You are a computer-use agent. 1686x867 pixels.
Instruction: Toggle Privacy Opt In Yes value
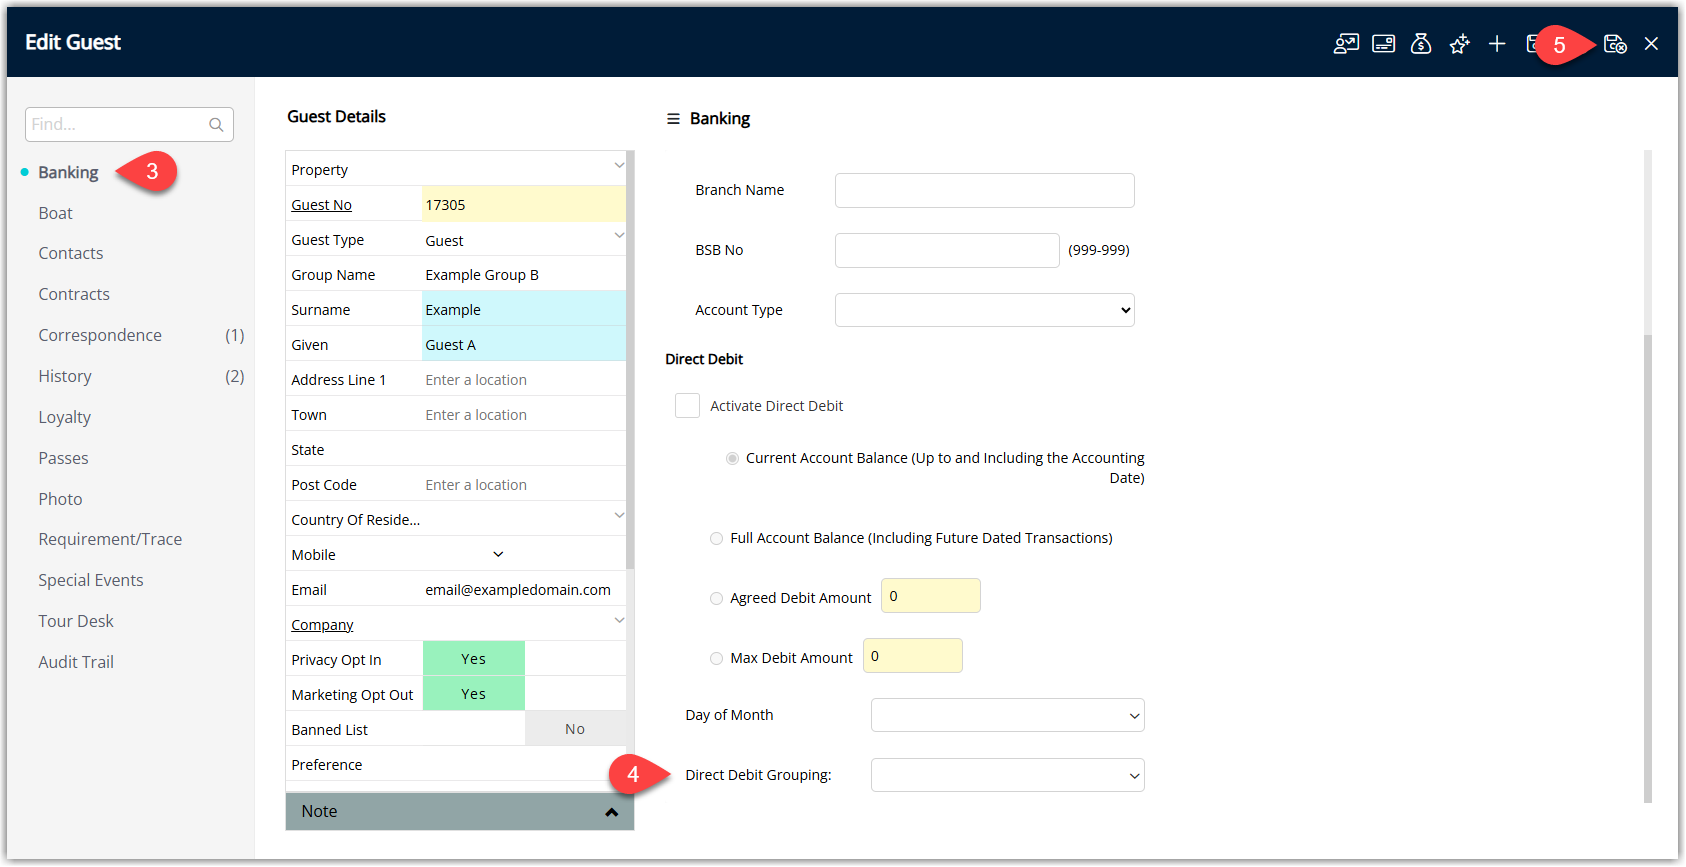(x=474, y=659)
